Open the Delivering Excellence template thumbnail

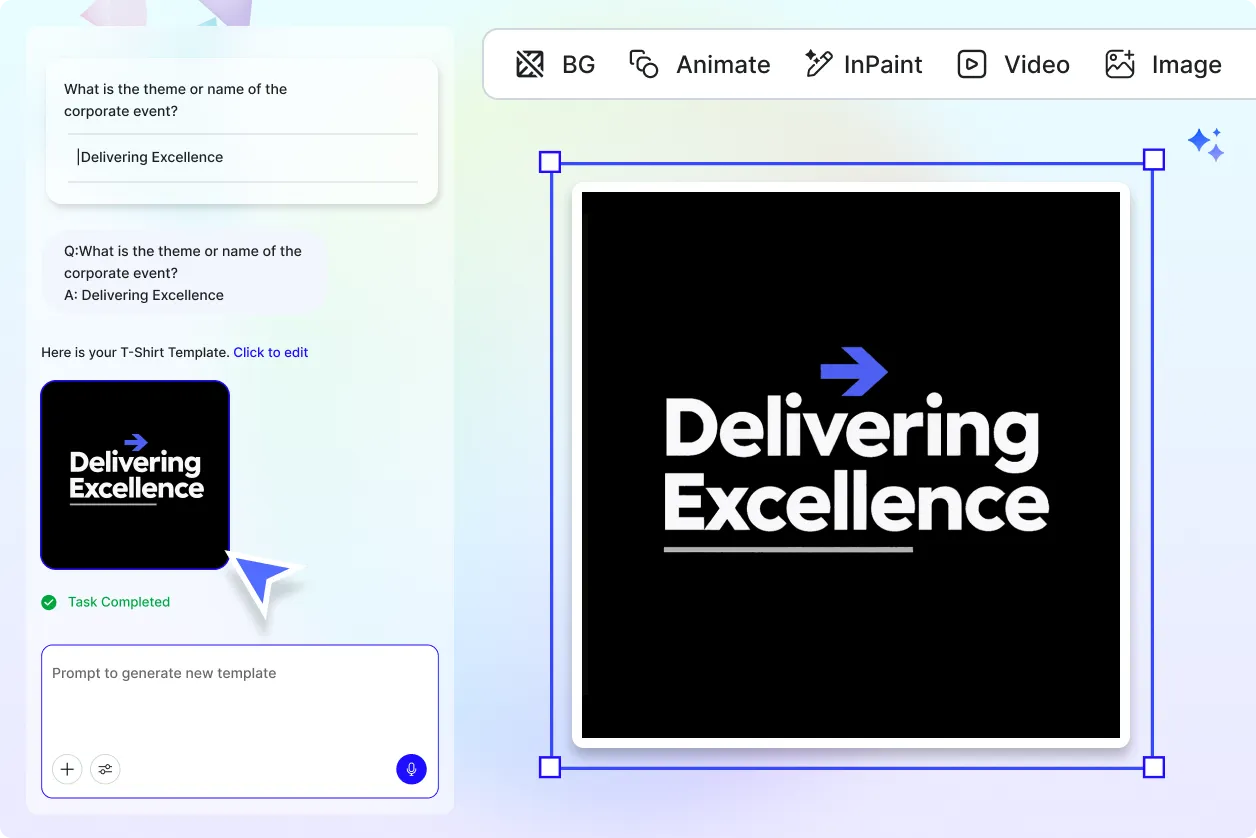click(135, 475)
